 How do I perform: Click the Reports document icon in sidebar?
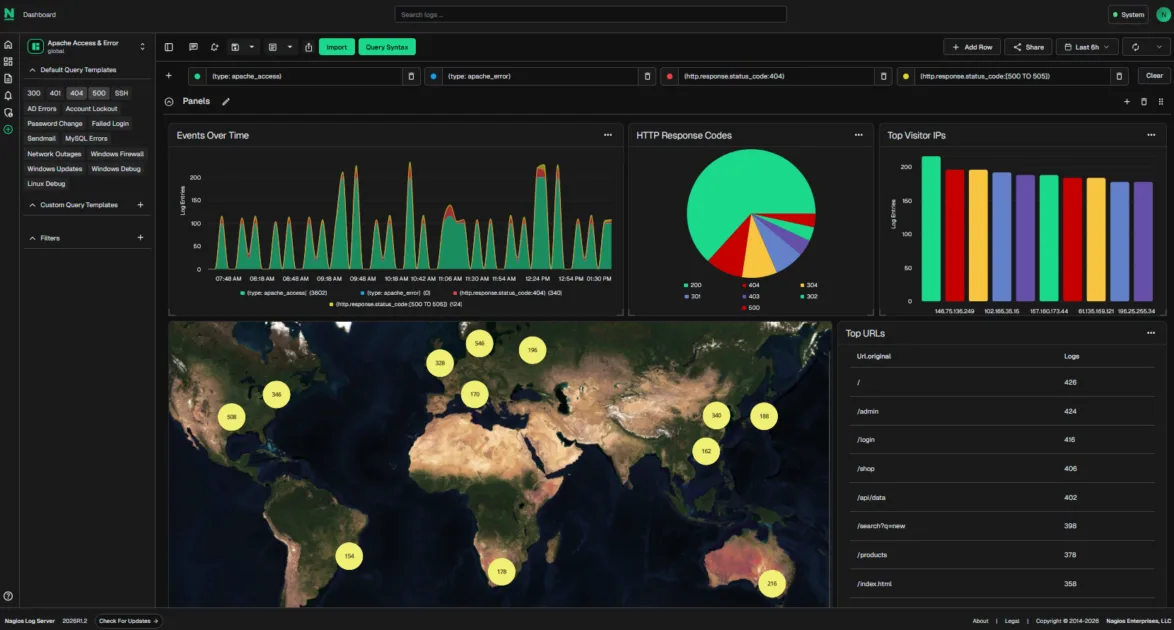9,80
